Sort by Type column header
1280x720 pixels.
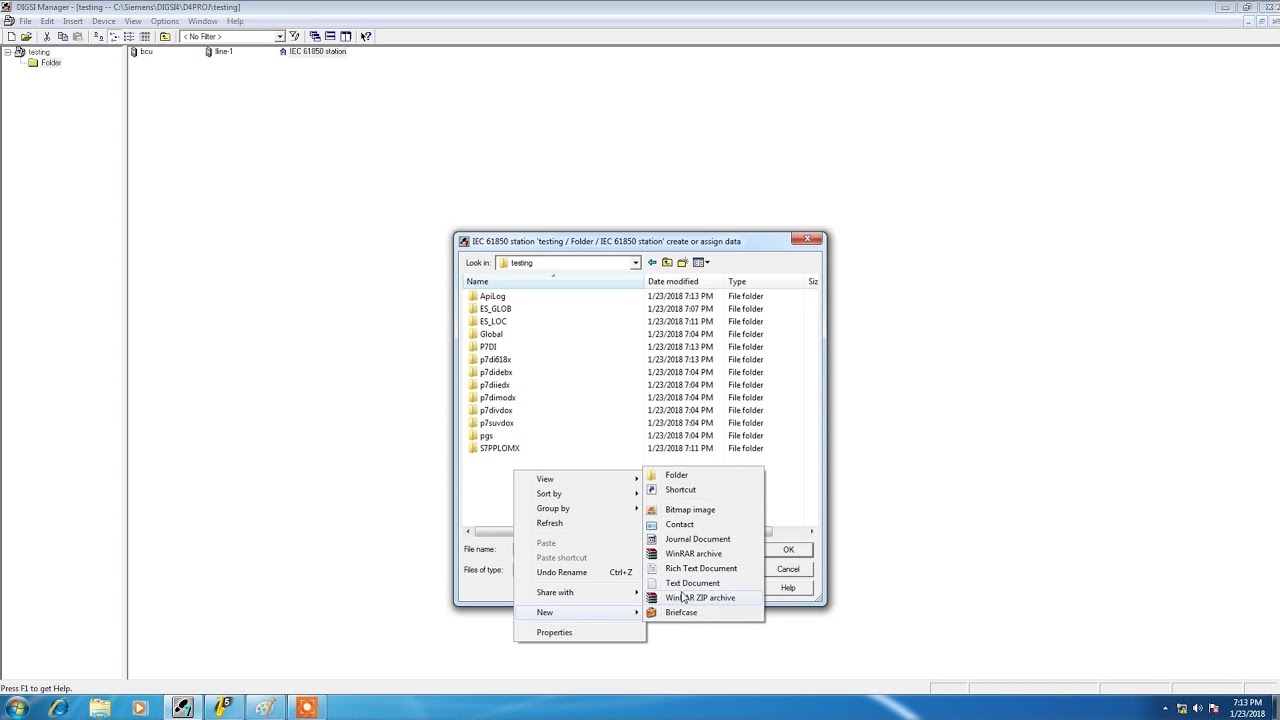(x=765, y=282)
